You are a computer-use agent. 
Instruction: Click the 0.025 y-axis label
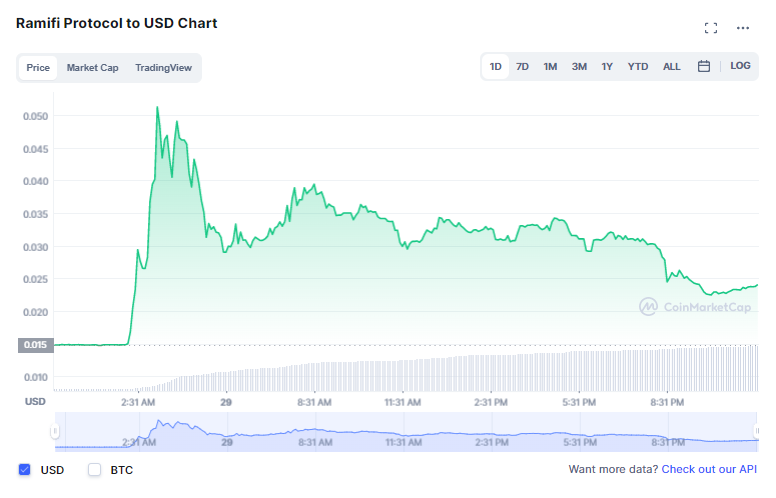click(35, 280)
